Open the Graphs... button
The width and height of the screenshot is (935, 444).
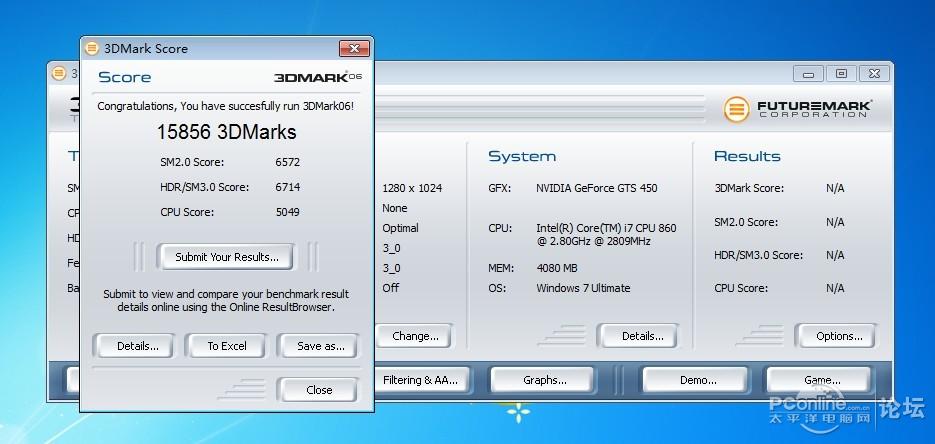point(544,380)
